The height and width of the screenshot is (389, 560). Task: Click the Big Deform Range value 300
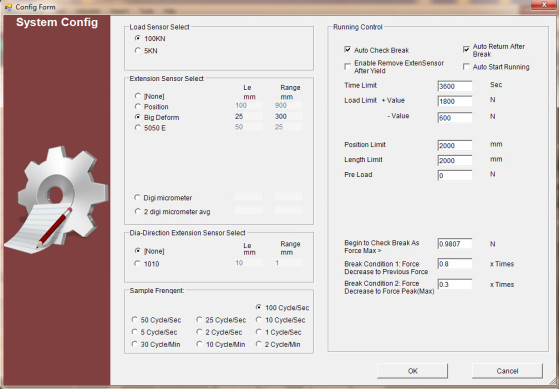(x=288, y=116)
